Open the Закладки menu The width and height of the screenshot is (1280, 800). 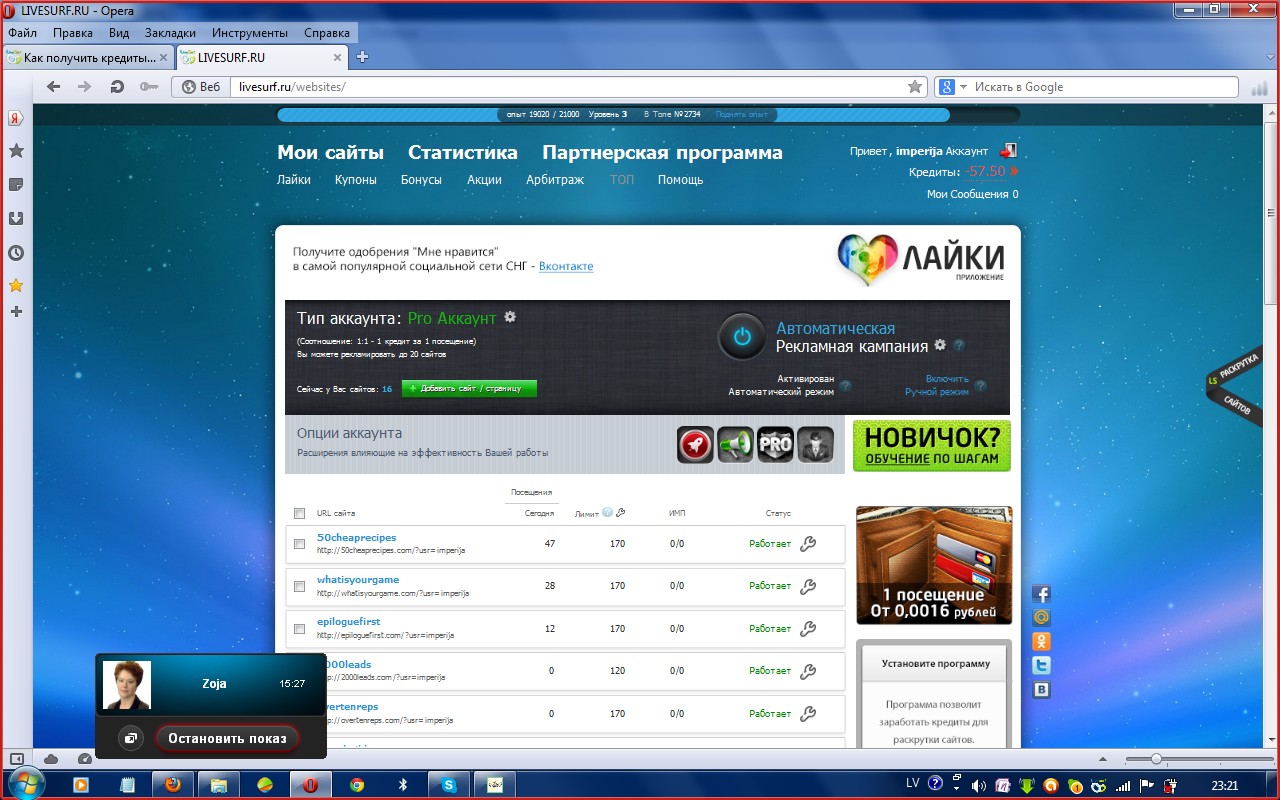170,33
